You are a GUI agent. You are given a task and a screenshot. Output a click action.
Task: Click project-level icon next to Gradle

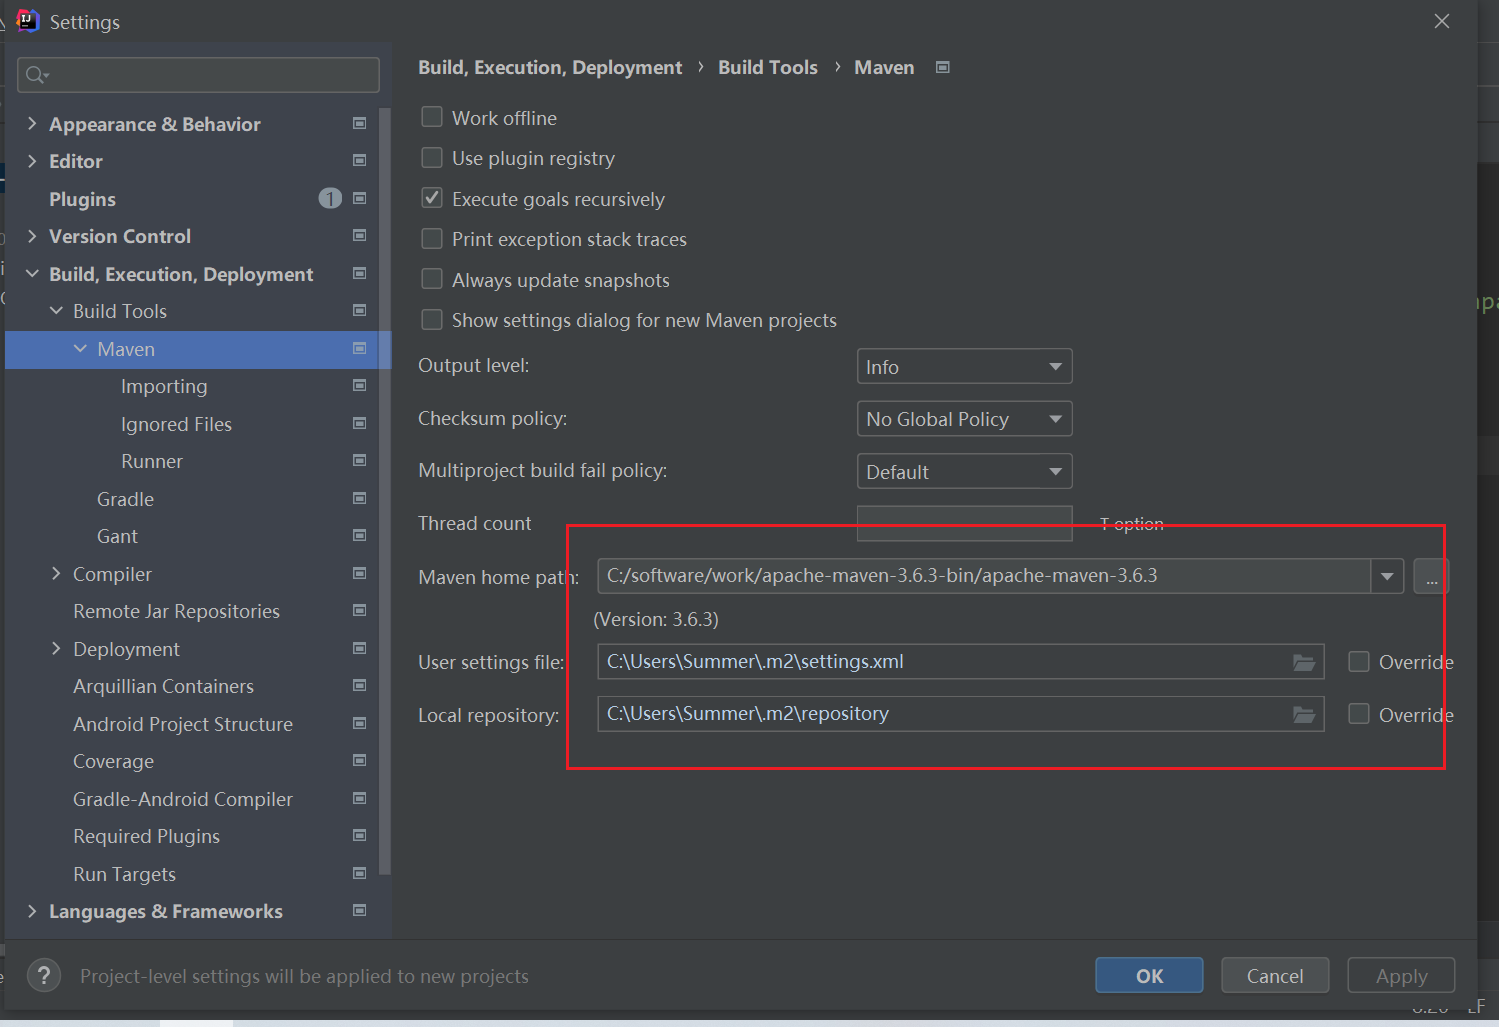click(359, 498)
